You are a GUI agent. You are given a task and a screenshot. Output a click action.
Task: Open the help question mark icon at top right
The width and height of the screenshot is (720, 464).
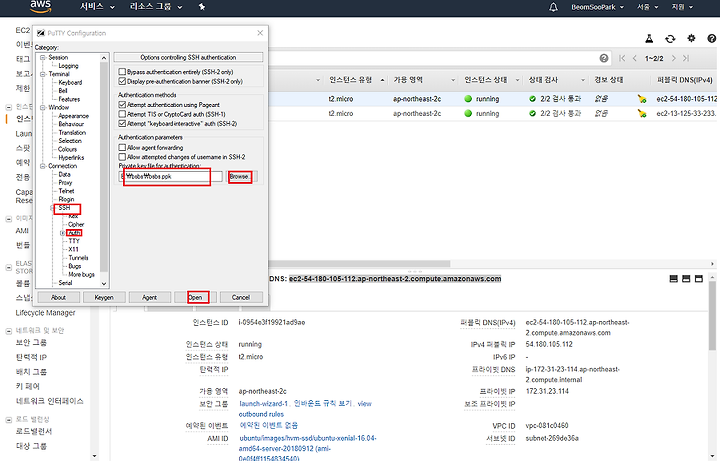click(x=711, y=39)
